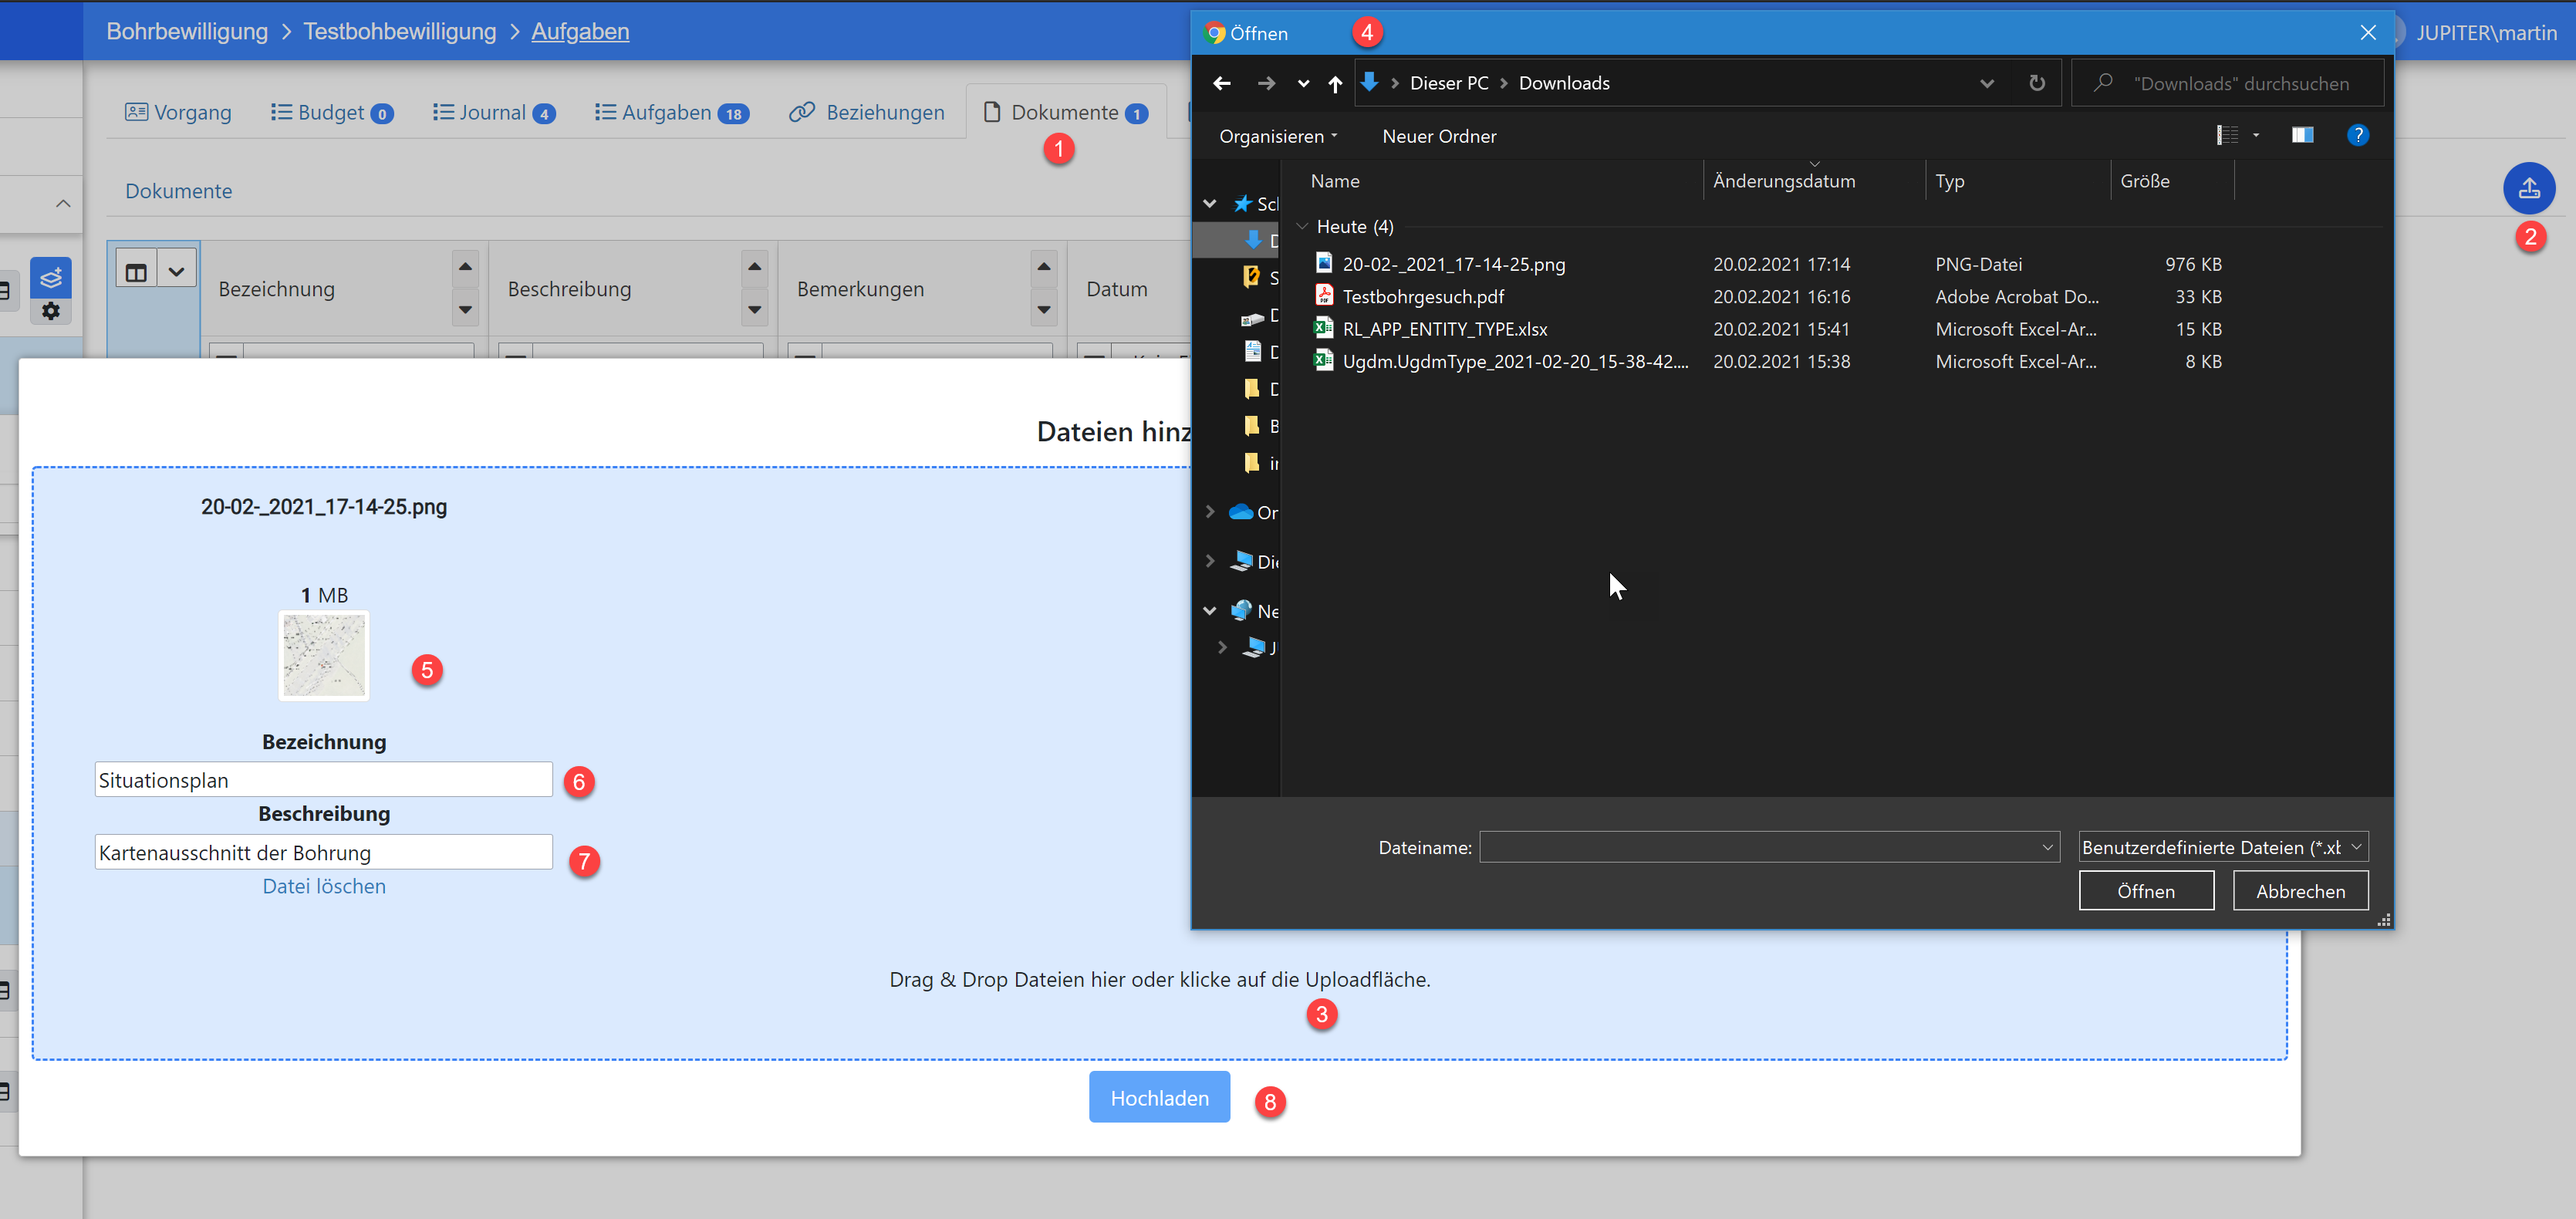Click Neuer Ordner button
This screenshot has height=1219, width=2576.
(1439, 136)
